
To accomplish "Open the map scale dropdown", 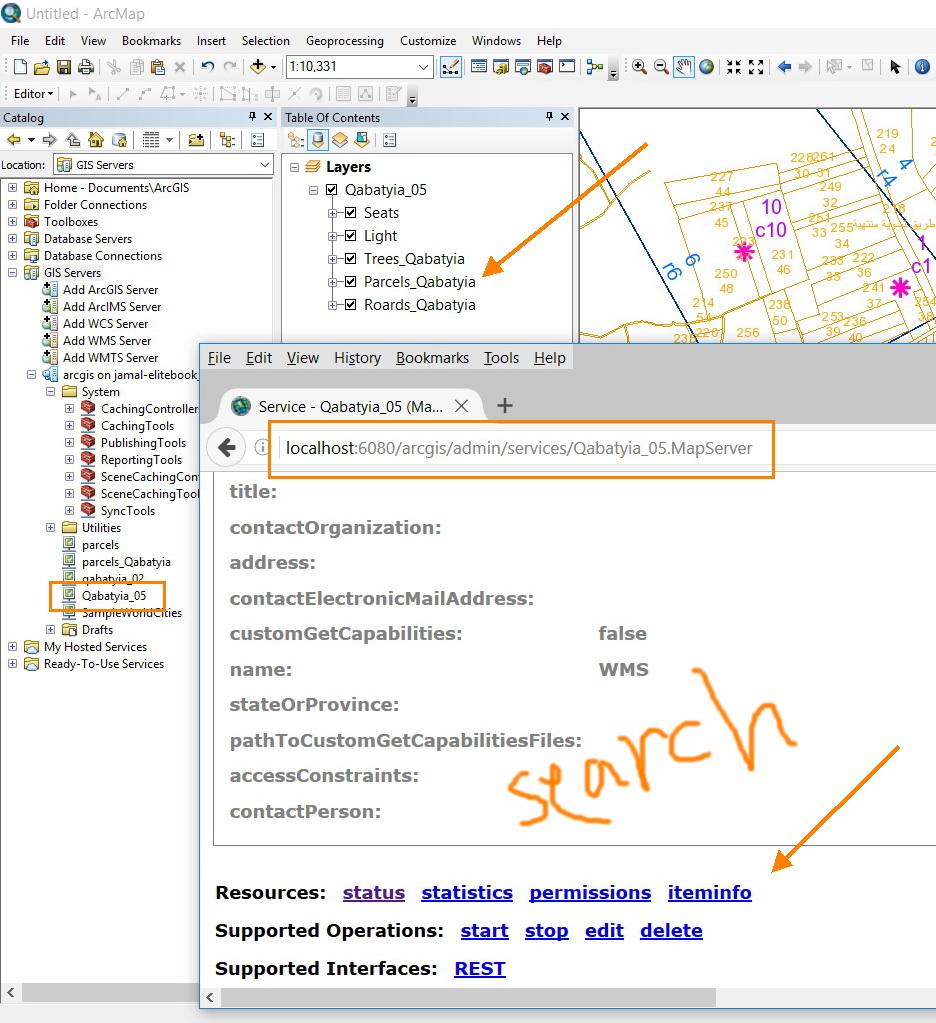I will [x=423, y=67].
